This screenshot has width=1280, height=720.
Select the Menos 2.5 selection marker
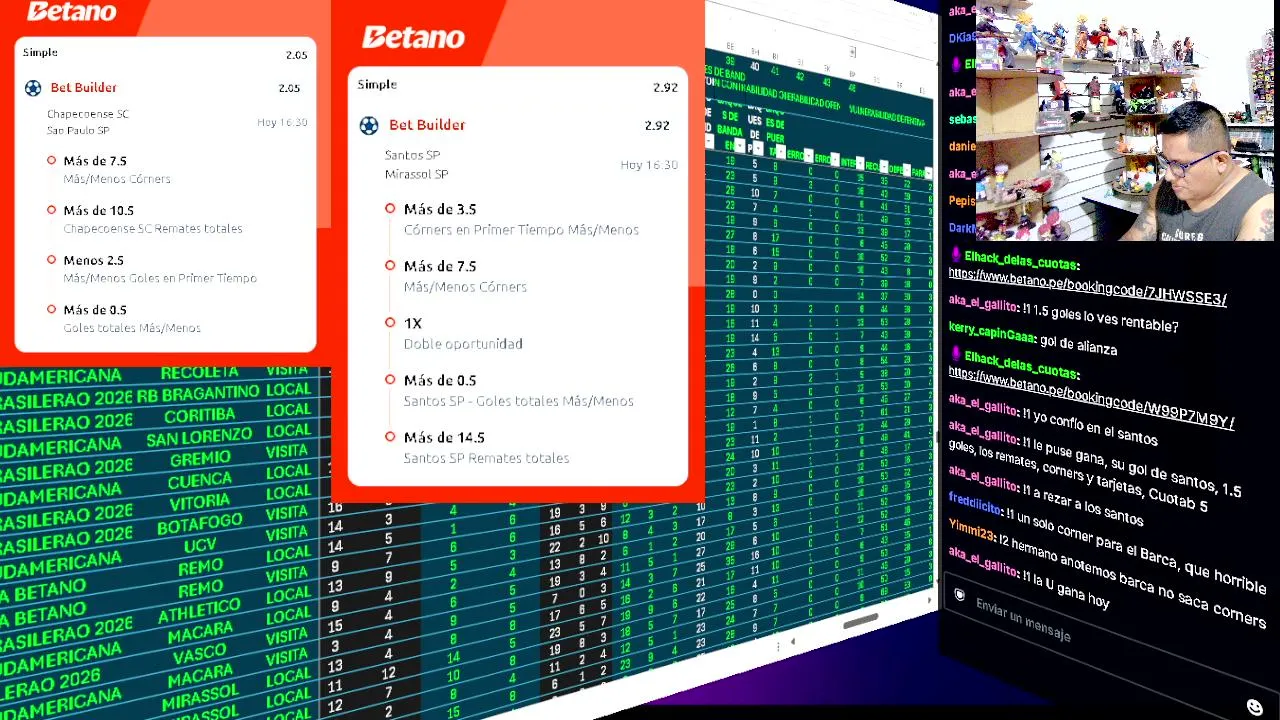(x=51, y=260)
